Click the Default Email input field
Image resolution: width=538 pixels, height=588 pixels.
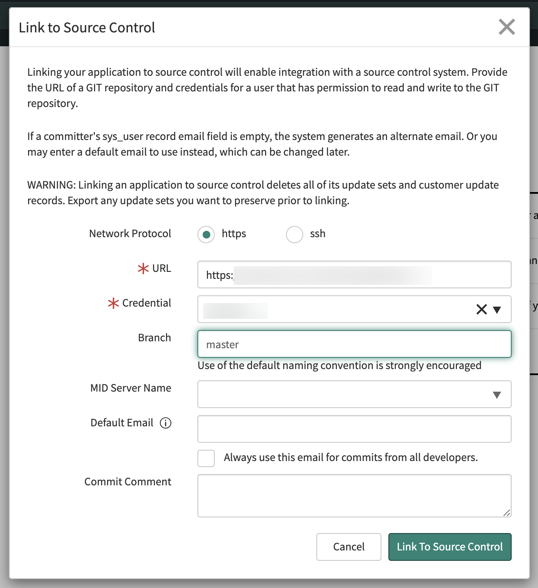point(354,429)
